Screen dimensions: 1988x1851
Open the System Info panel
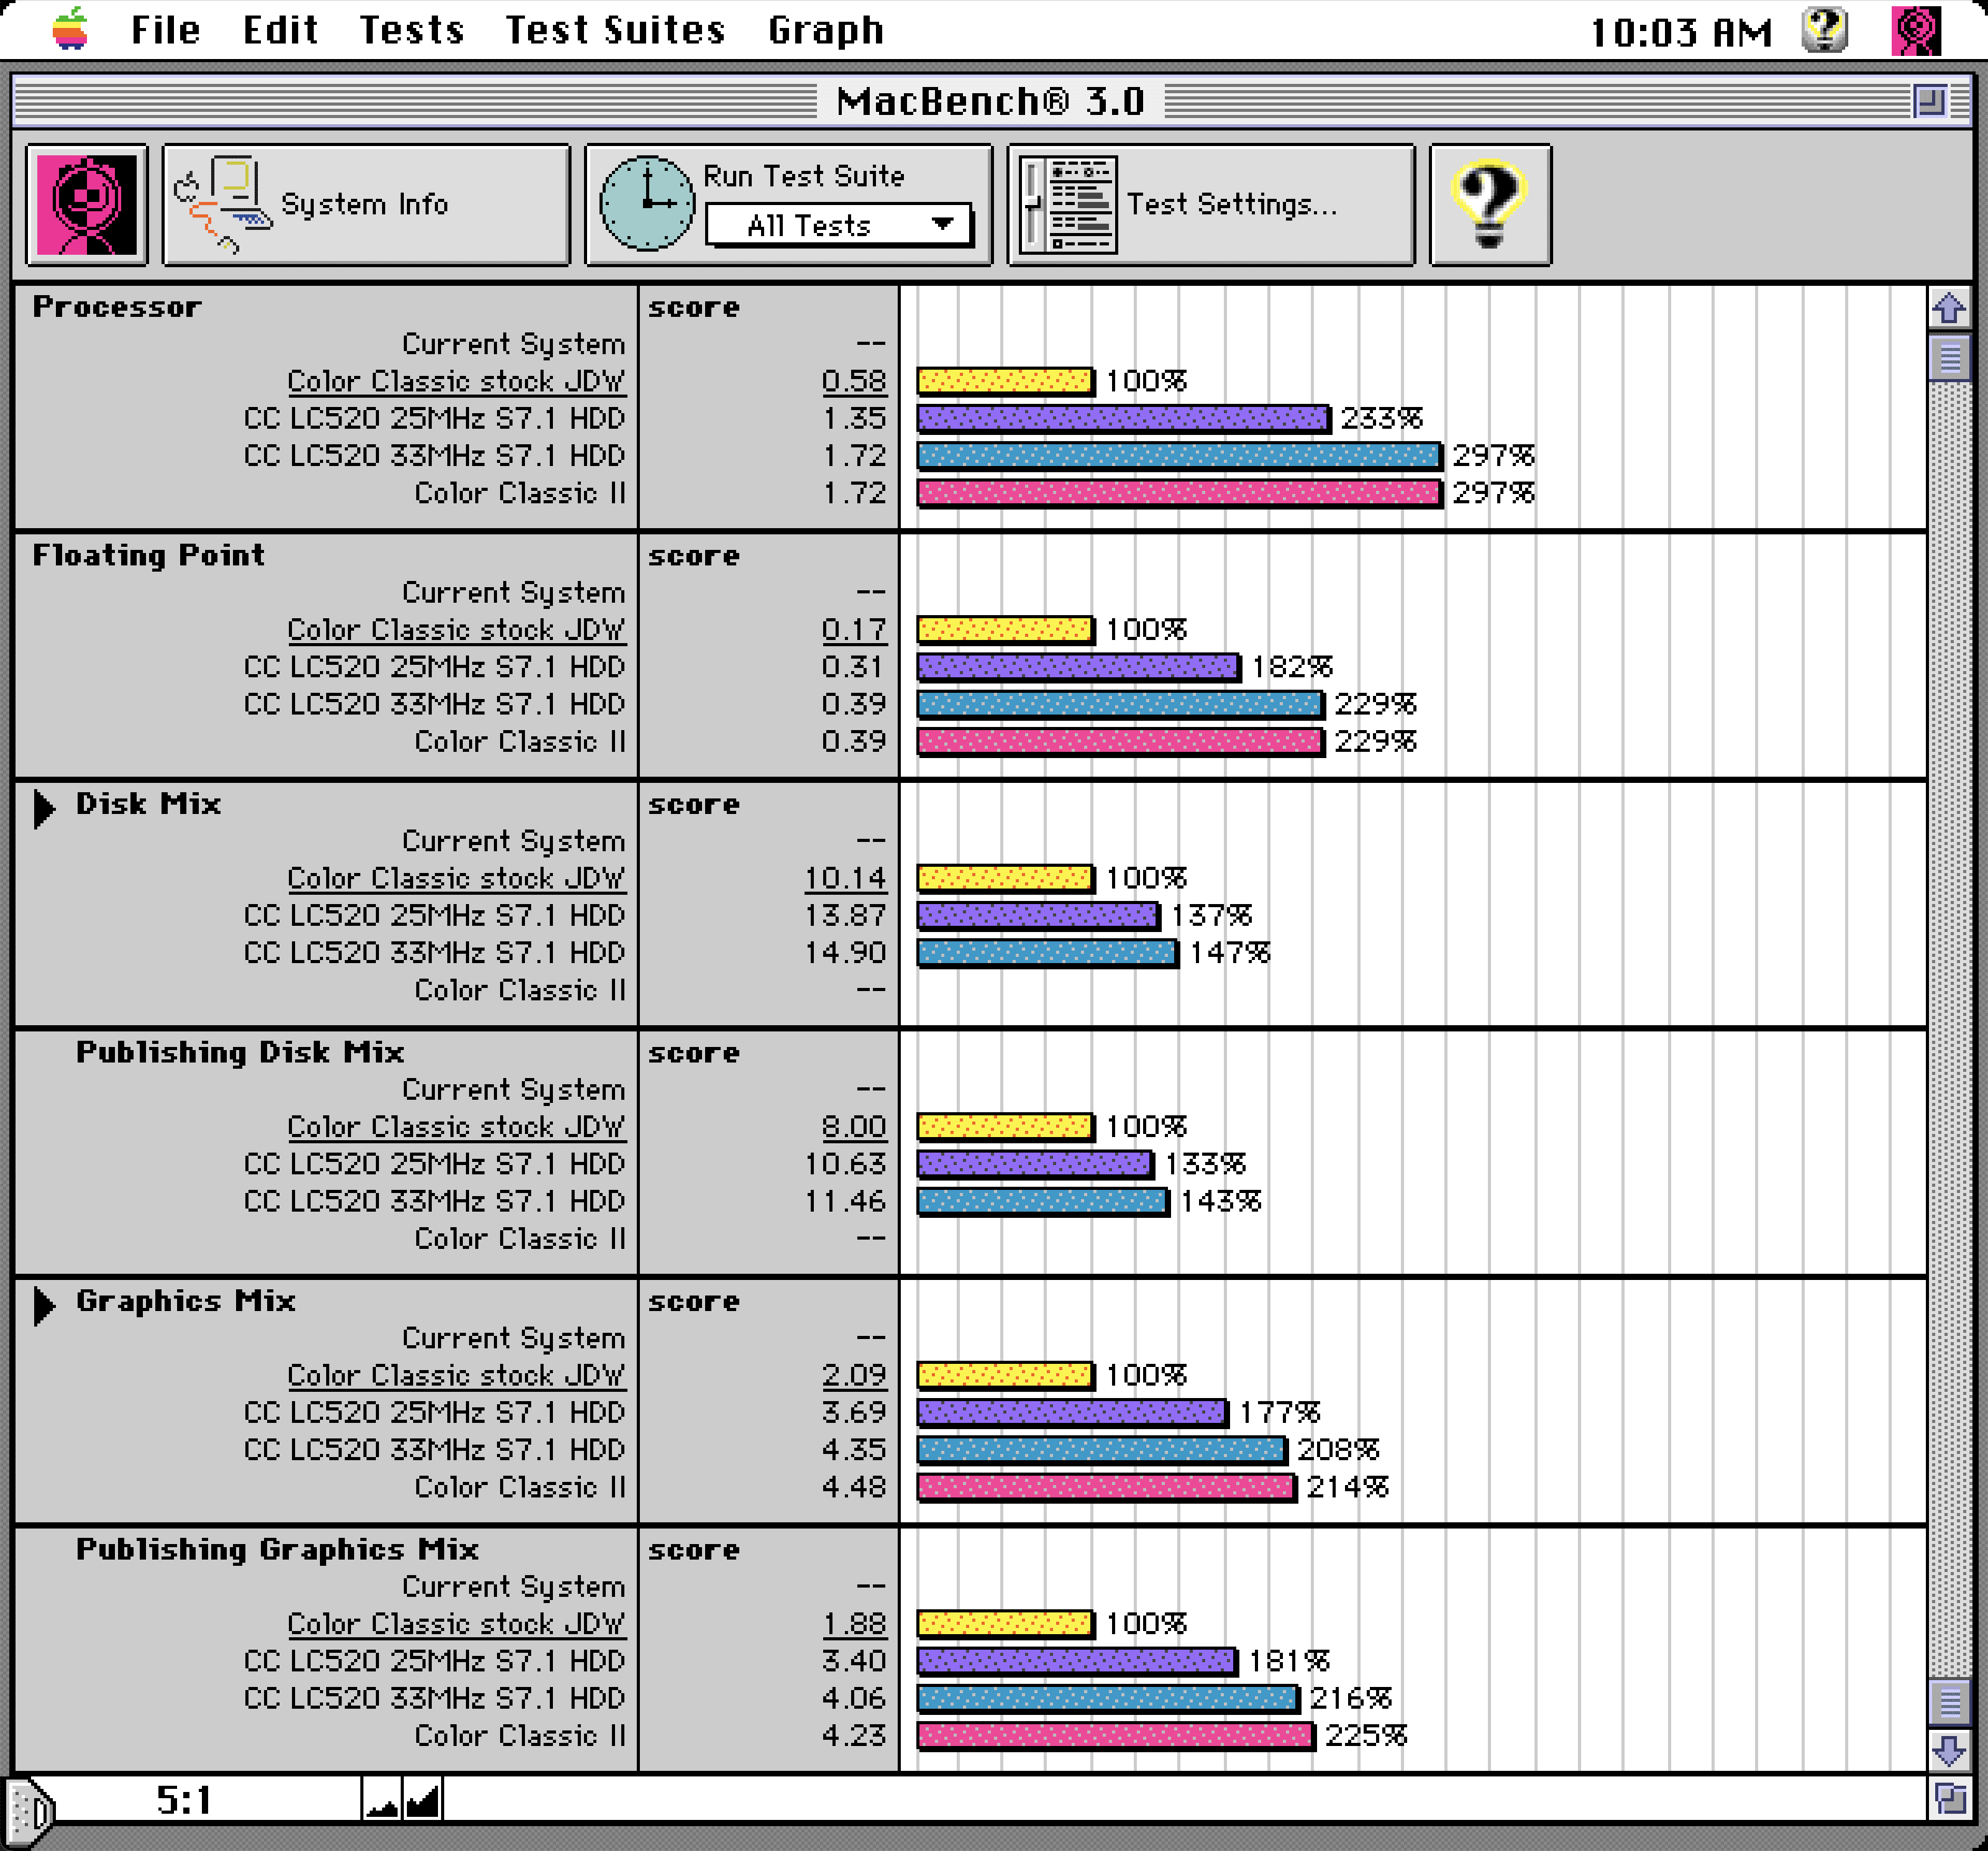click(366, 205)
